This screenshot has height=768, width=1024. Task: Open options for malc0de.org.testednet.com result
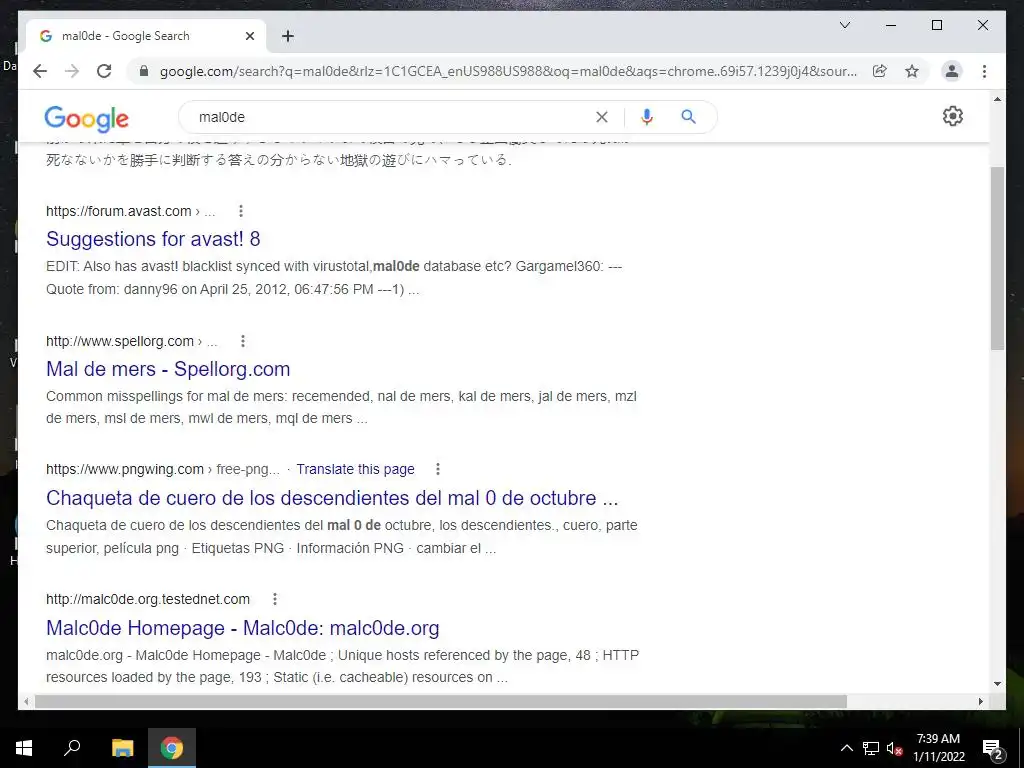click(275, 599)
